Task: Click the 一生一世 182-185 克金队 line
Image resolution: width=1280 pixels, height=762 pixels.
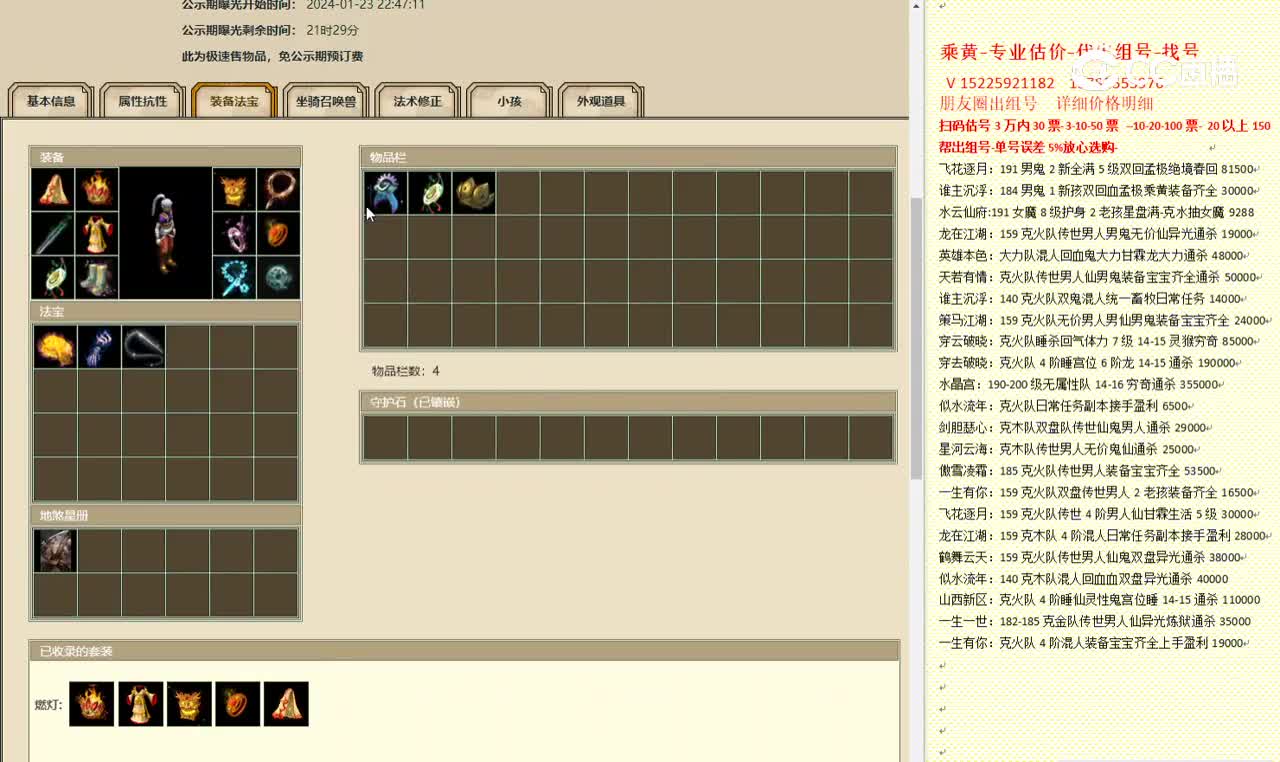Action: click(1095, 621)
